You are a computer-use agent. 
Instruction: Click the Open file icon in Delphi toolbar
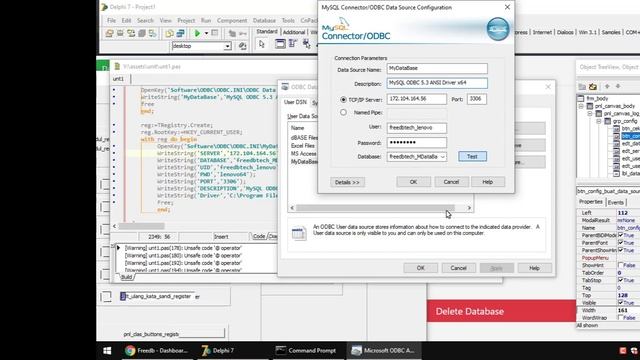pyautogui.click(x=109, y=33)
